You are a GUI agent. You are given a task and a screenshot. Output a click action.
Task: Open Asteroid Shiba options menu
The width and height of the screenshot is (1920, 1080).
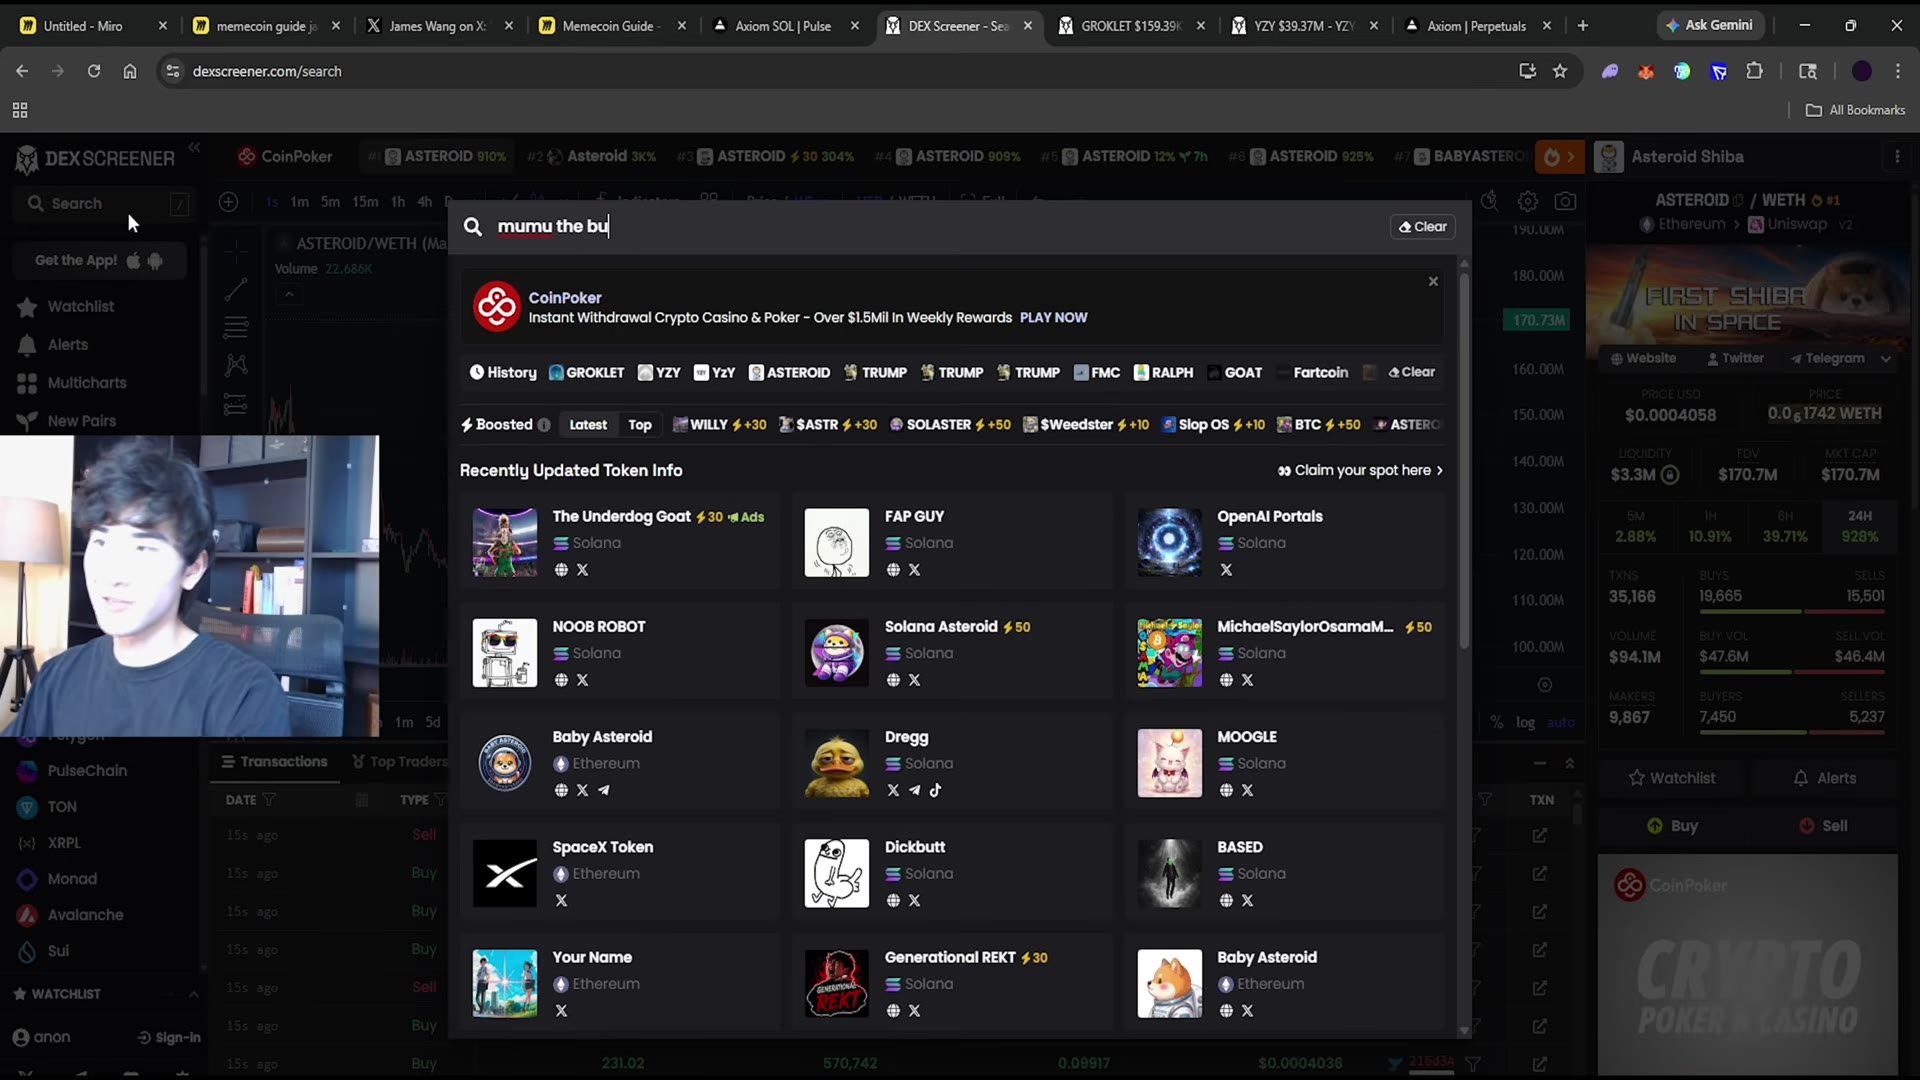[1897, 157]
